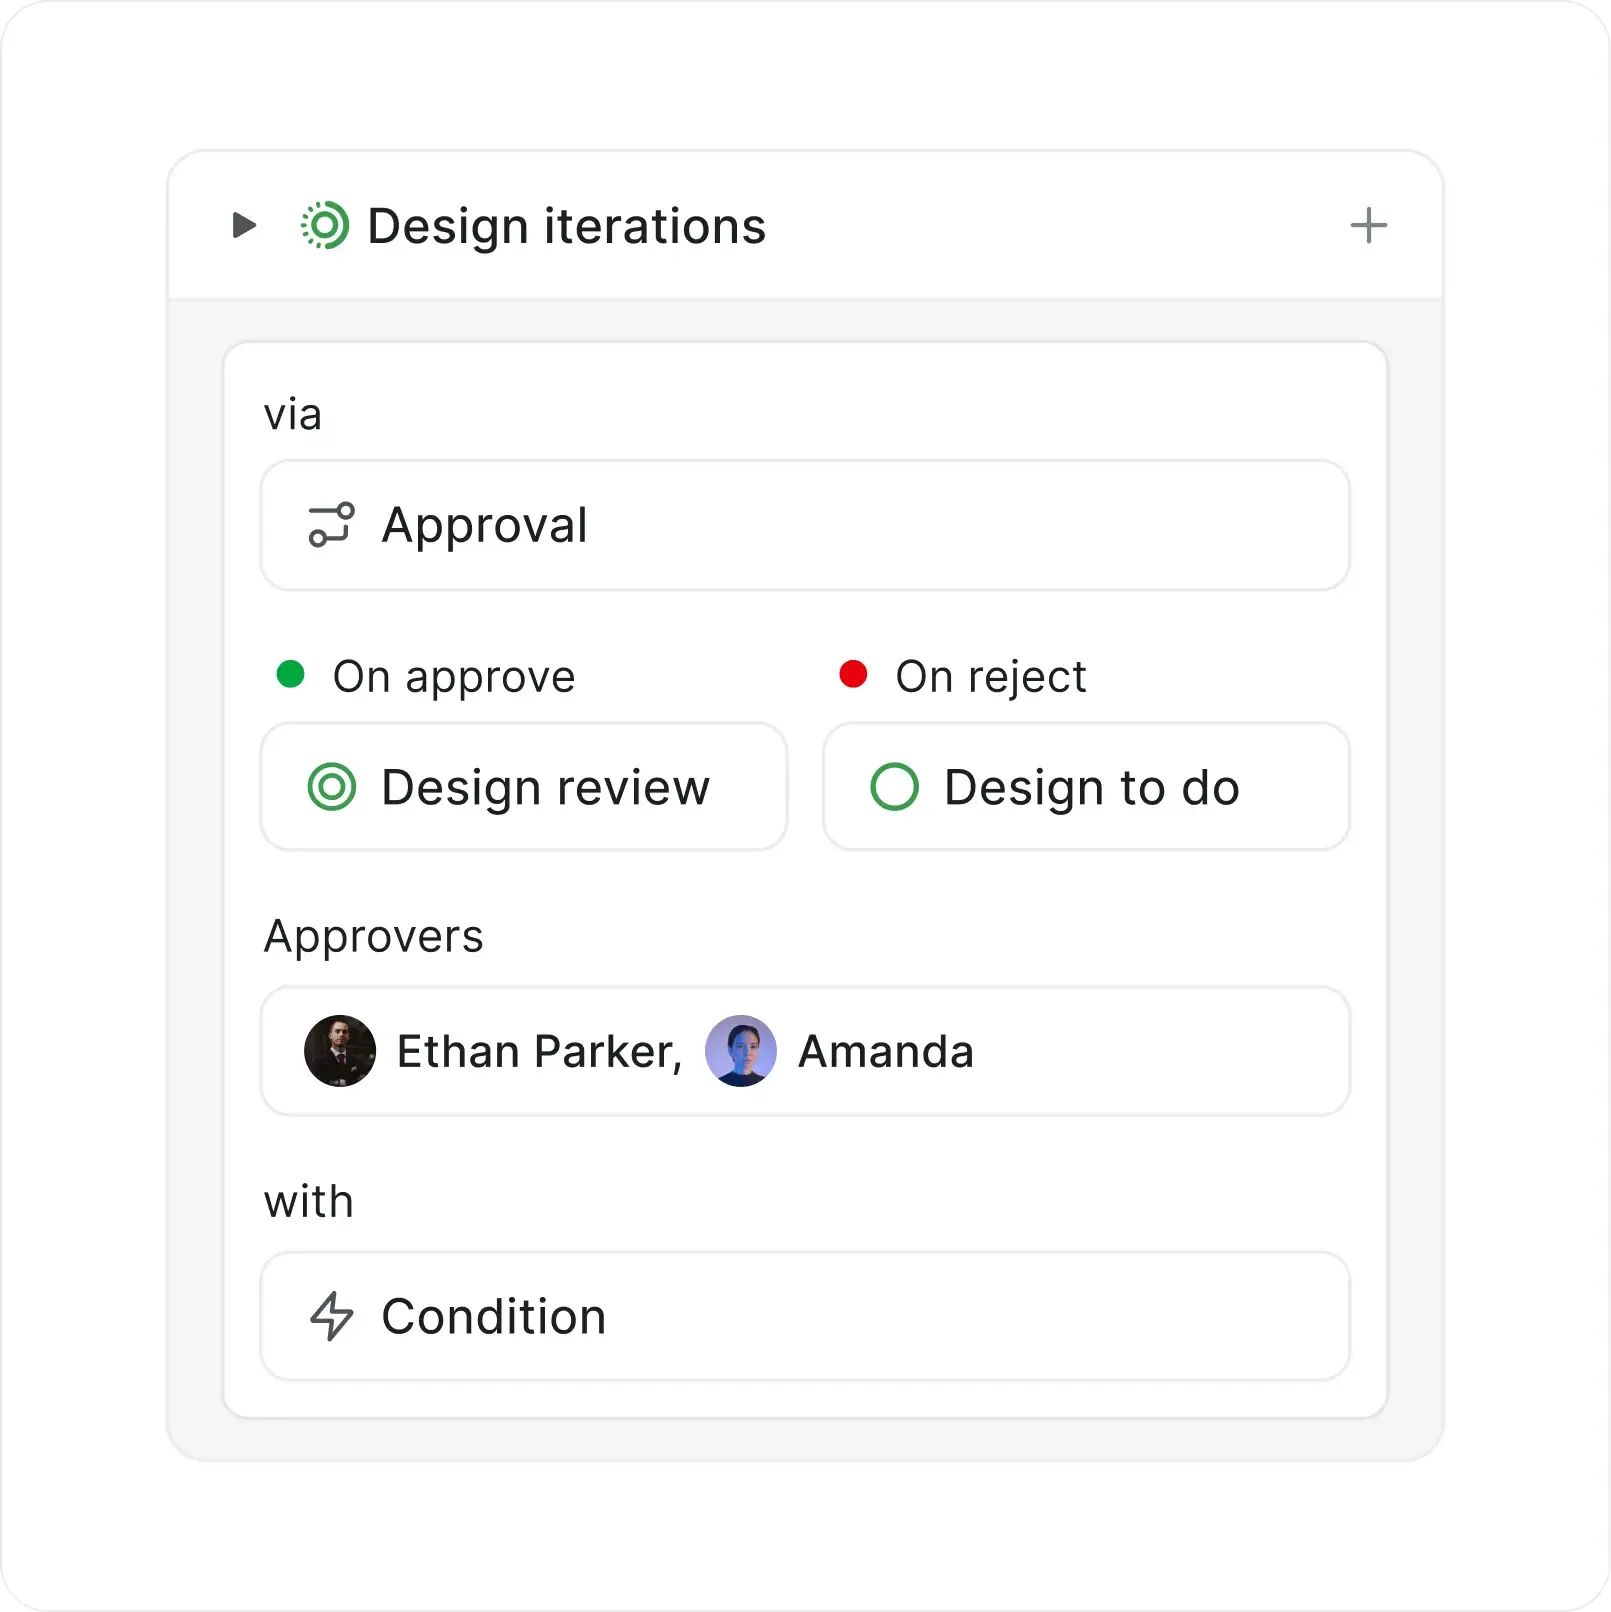Click the green target icon beside Design iterations
Viewport: 1611px width, 1612px height.
[x=323, y=225]
